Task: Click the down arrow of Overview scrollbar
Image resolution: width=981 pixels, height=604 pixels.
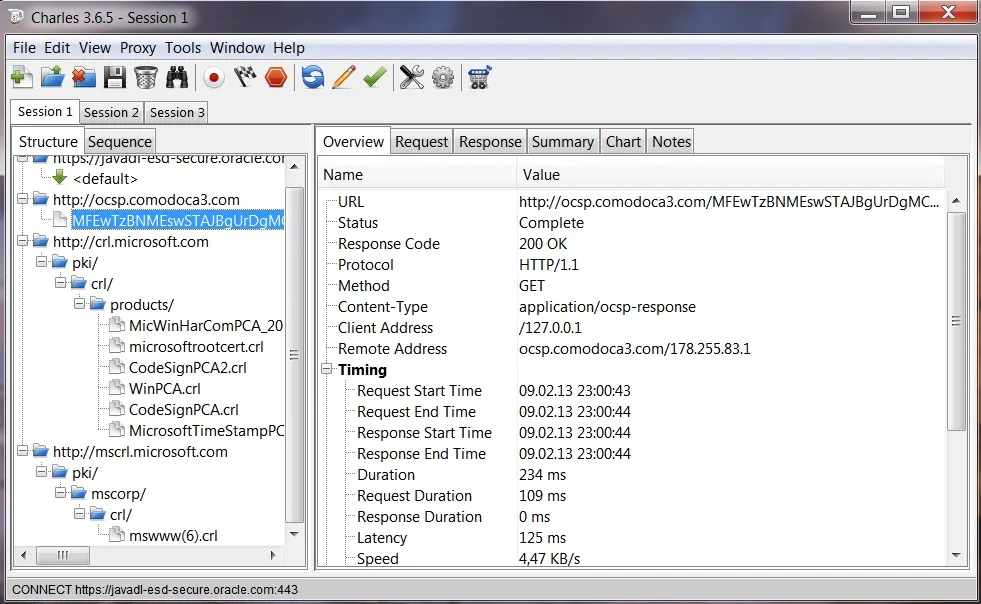Action: (x=956, y=555)
